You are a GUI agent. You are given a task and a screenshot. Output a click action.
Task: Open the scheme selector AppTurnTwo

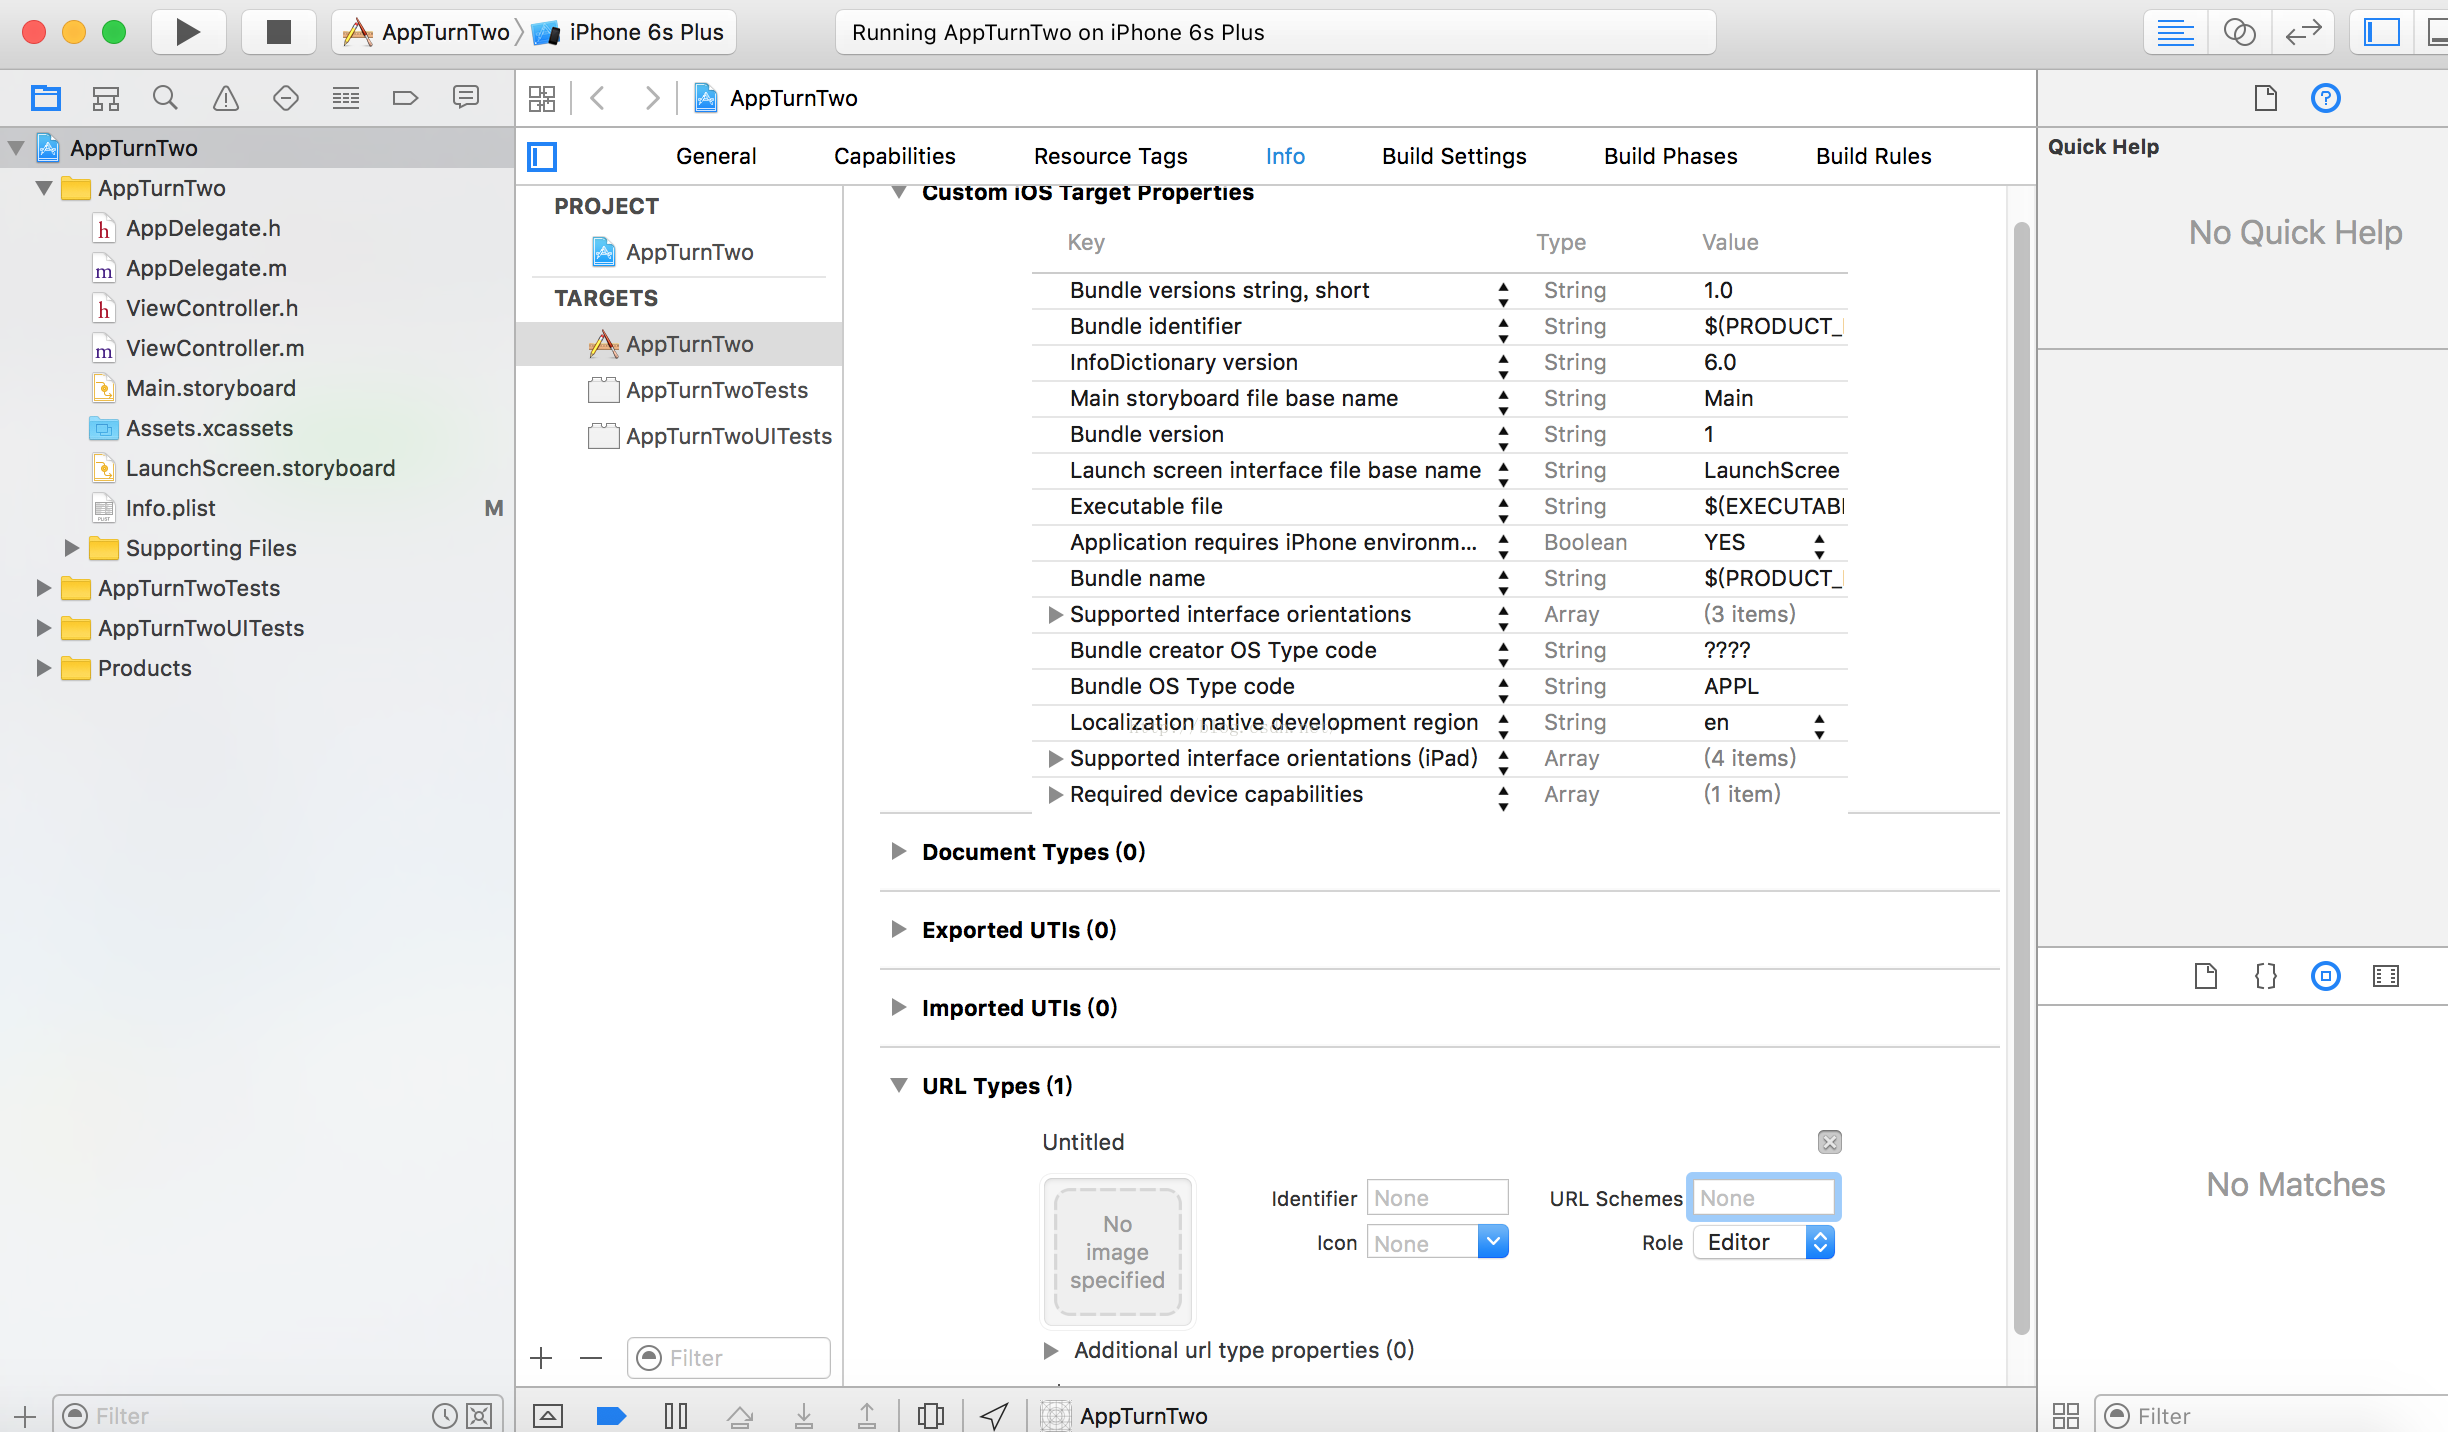click(x=428, y=32)
